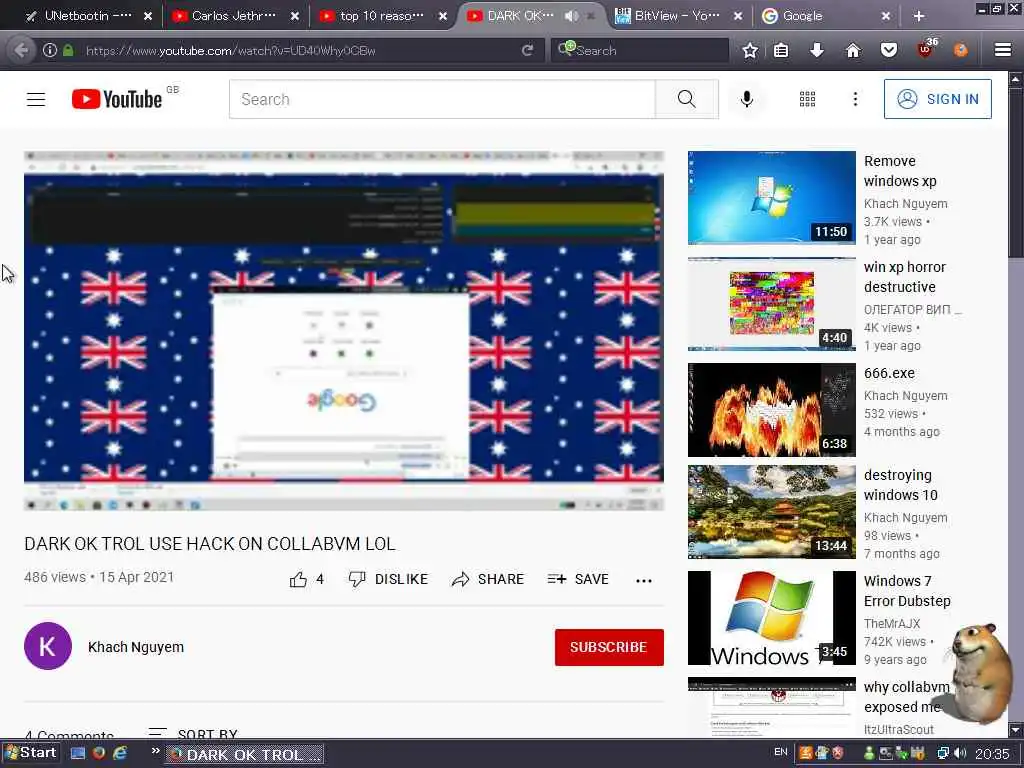
Task: Open 'Windows 7 Error Dubstep' thumbnail
Action: [771, 618]
